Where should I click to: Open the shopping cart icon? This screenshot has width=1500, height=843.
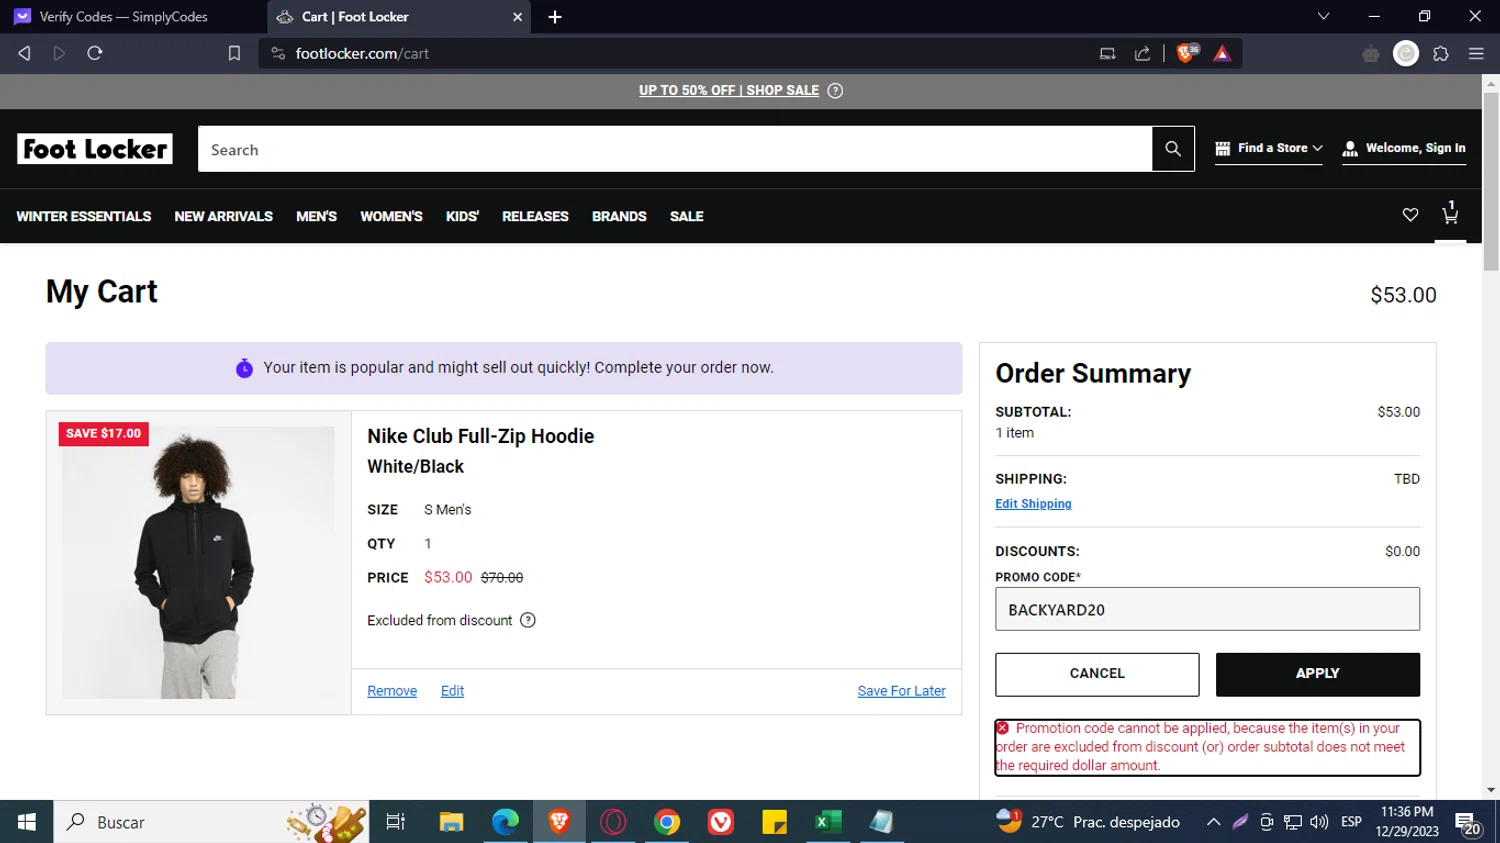1450,213
